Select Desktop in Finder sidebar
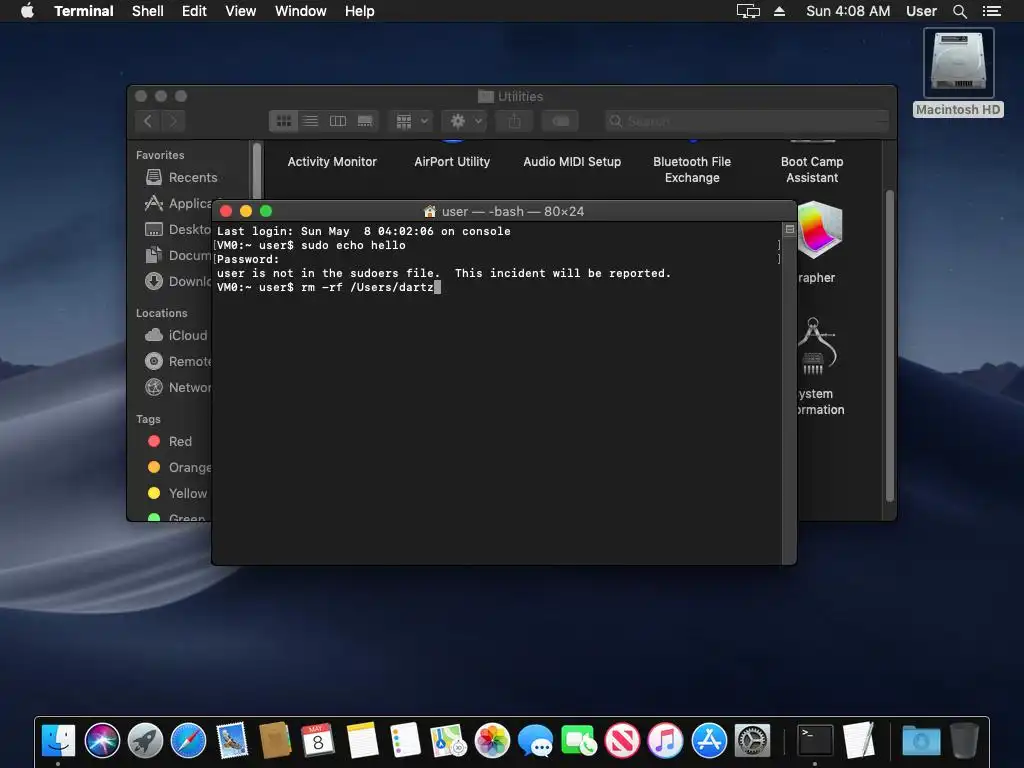This screenshot has width=1024, height=768. pyautogui.click(x=176, y=229)
